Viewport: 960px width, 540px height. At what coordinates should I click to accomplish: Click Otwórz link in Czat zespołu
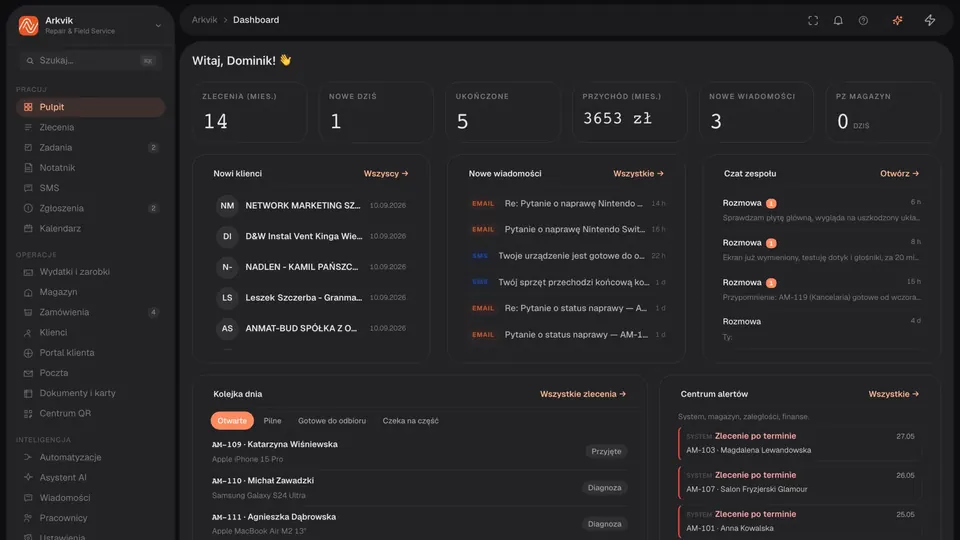(899, 174)
